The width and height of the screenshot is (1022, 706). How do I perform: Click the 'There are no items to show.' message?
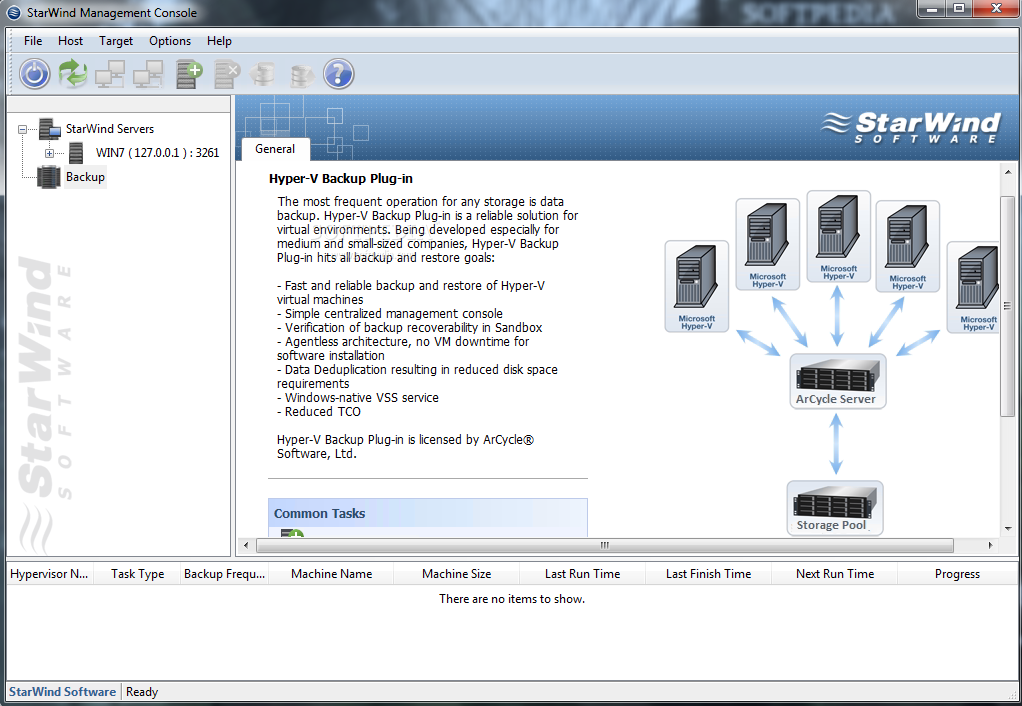(512, 598)
